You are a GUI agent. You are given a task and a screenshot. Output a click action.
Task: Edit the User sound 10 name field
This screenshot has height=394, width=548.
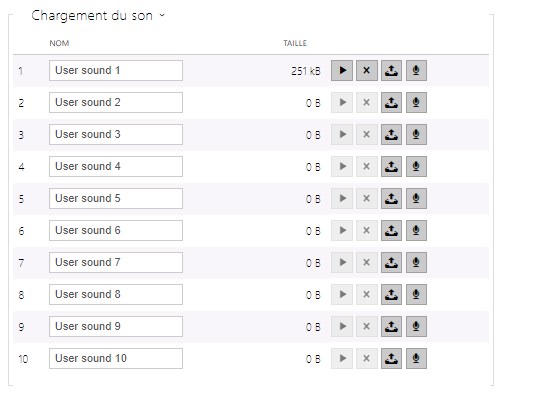(116, 358)
